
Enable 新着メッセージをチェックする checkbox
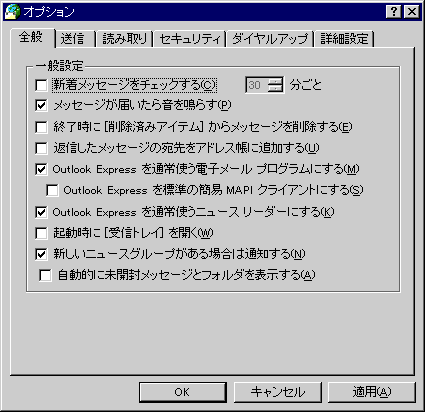[41, 85]
